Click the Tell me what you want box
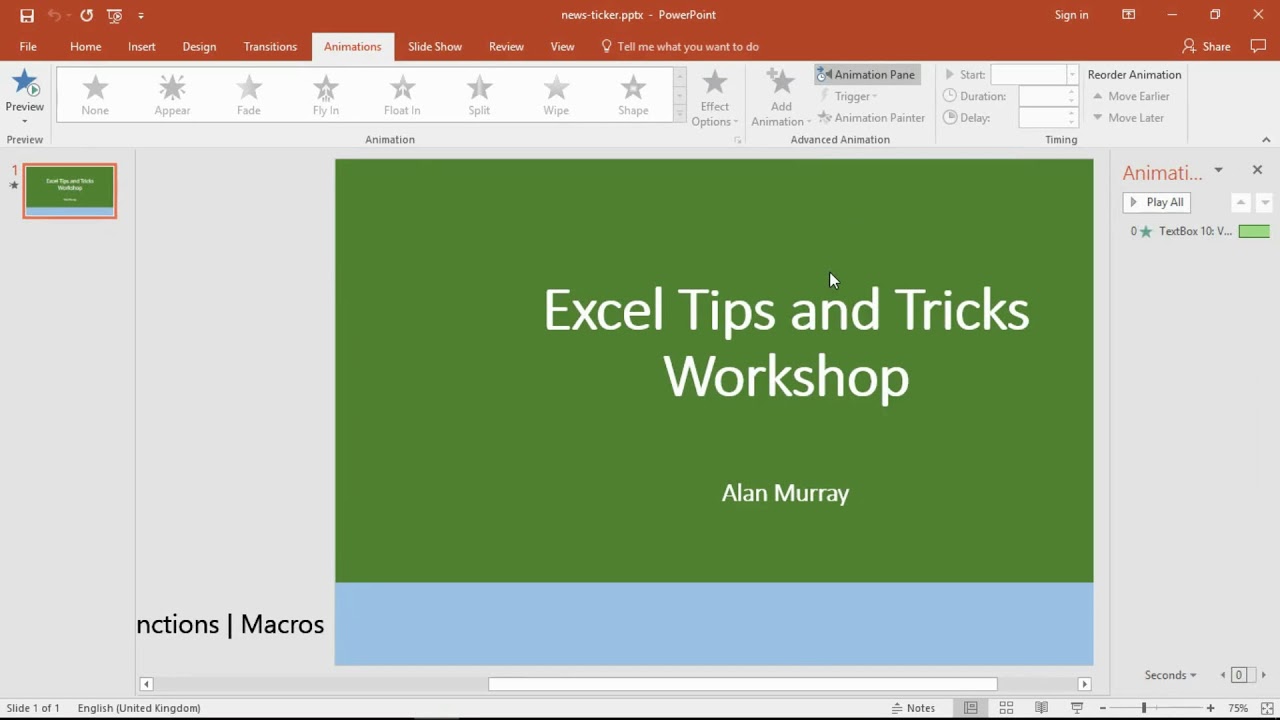This screenshot has width=1280, height=720. pos(679,47)
